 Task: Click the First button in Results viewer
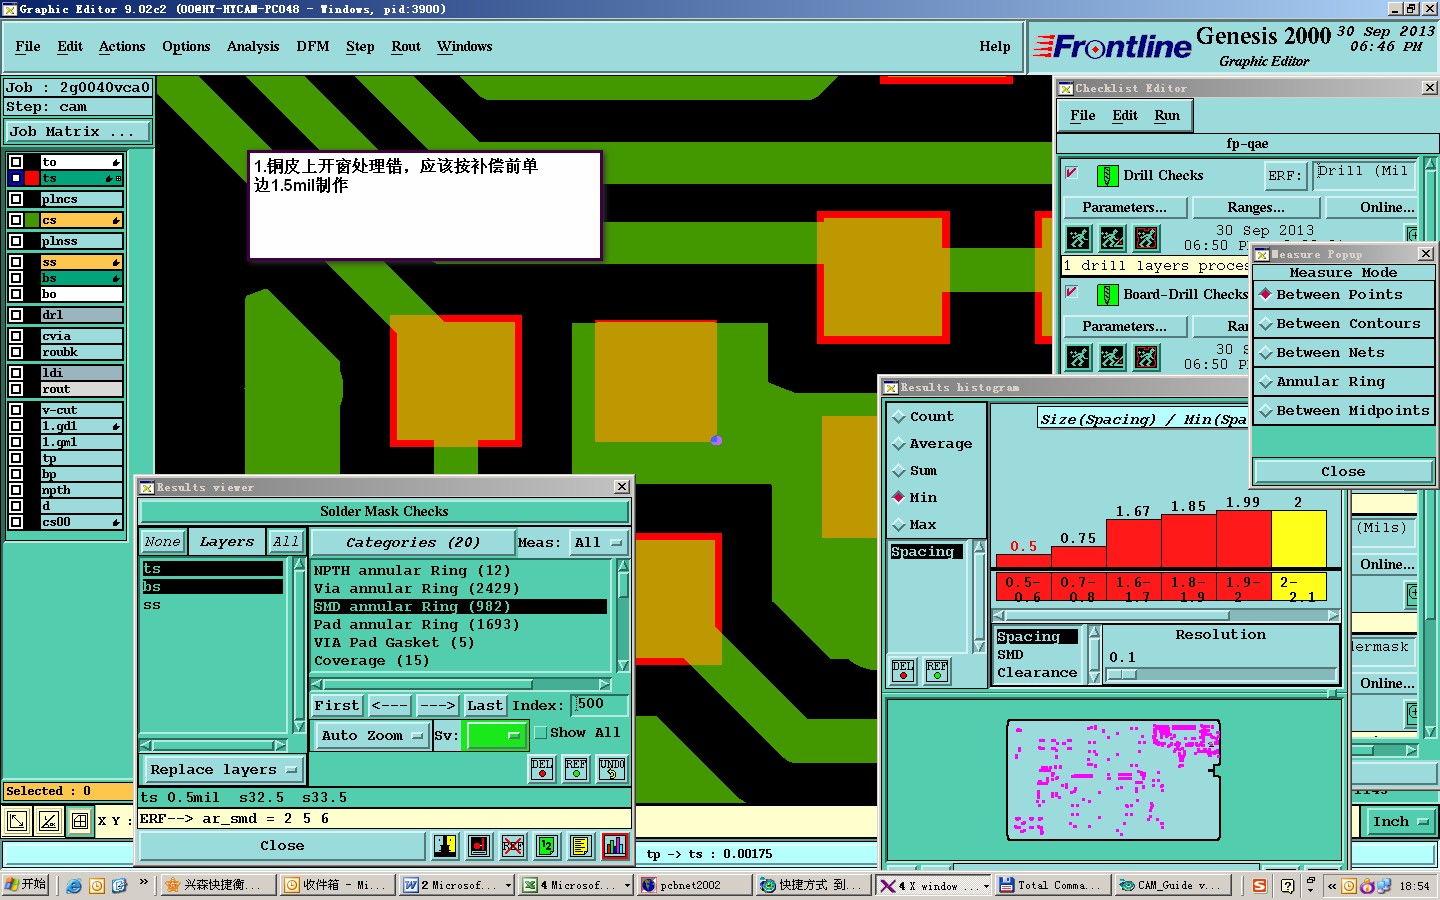tap(337, 706)
